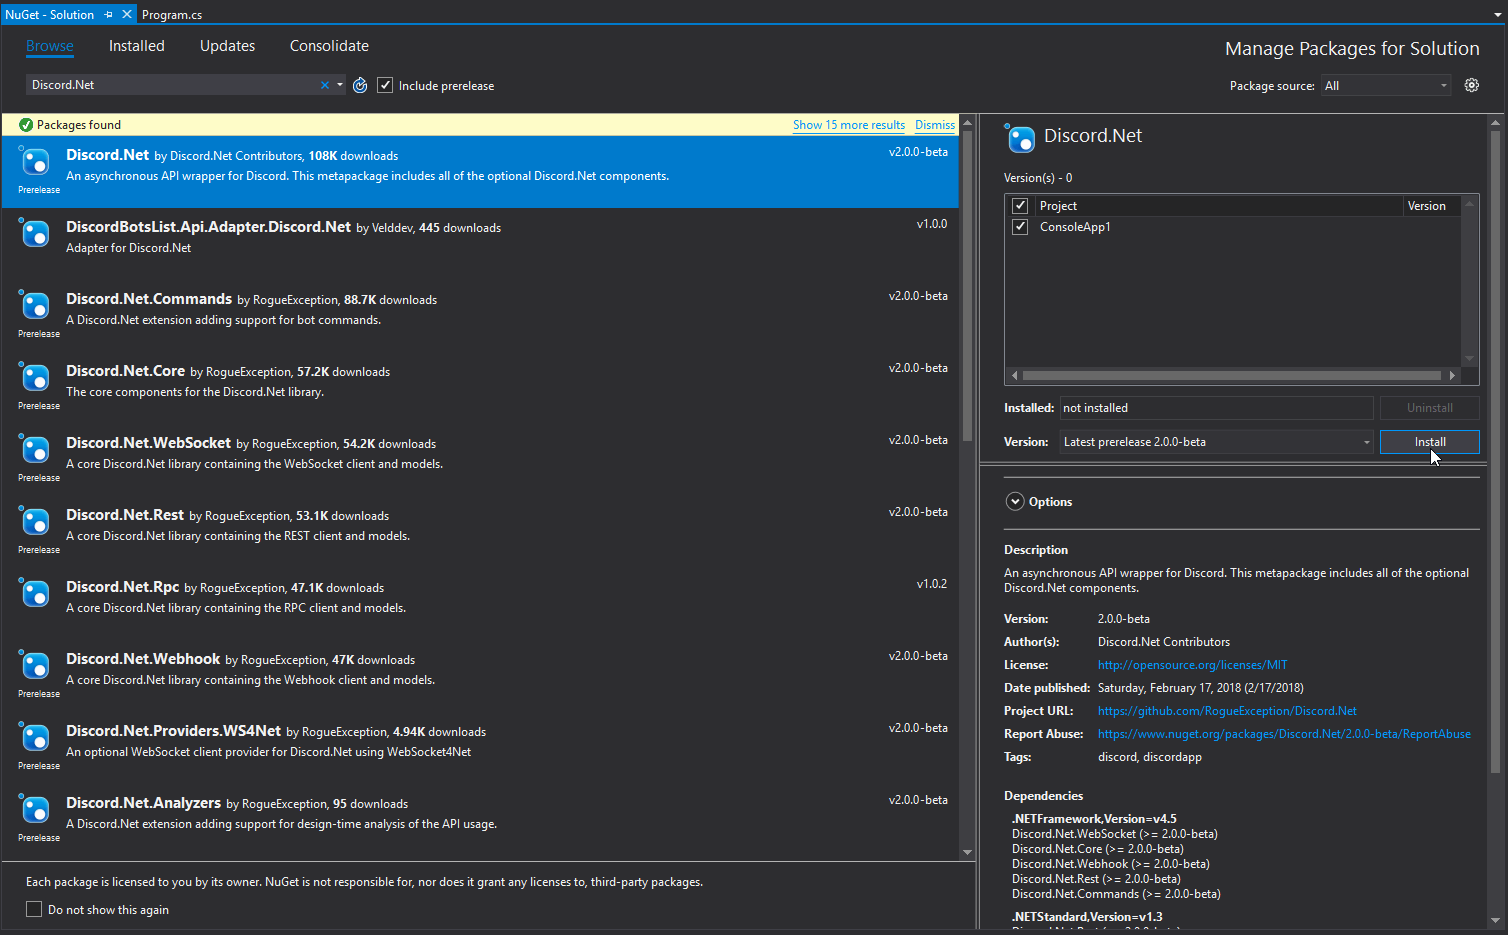Open the Version dropdown for 2.0.0-beta
Screen dimensions: 1508x935
[x=1216, y=442]
